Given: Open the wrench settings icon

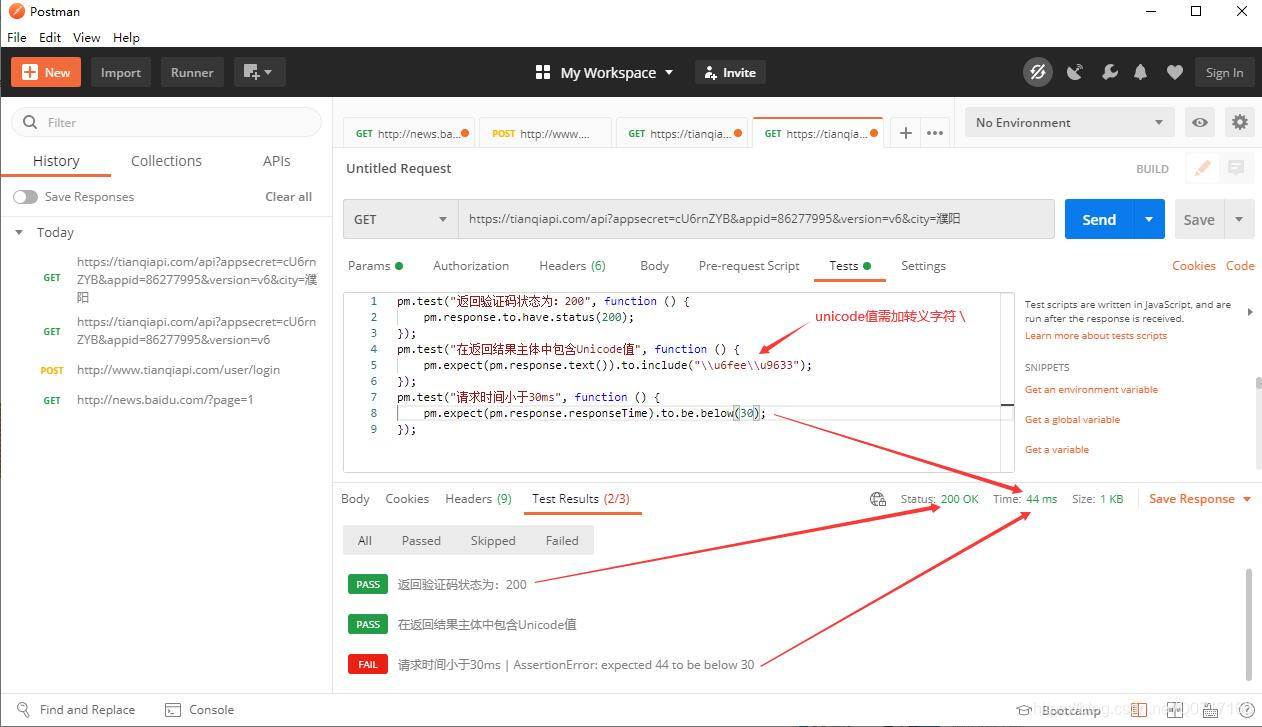Looking at the screenshot, I should [1109, 72].
